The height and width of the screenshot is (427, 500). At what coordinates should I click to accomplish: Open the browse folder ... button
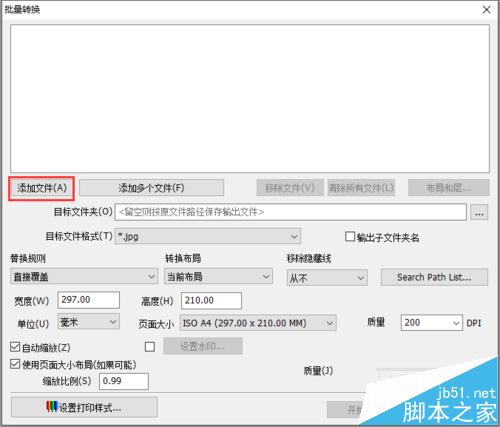point(479,212)
